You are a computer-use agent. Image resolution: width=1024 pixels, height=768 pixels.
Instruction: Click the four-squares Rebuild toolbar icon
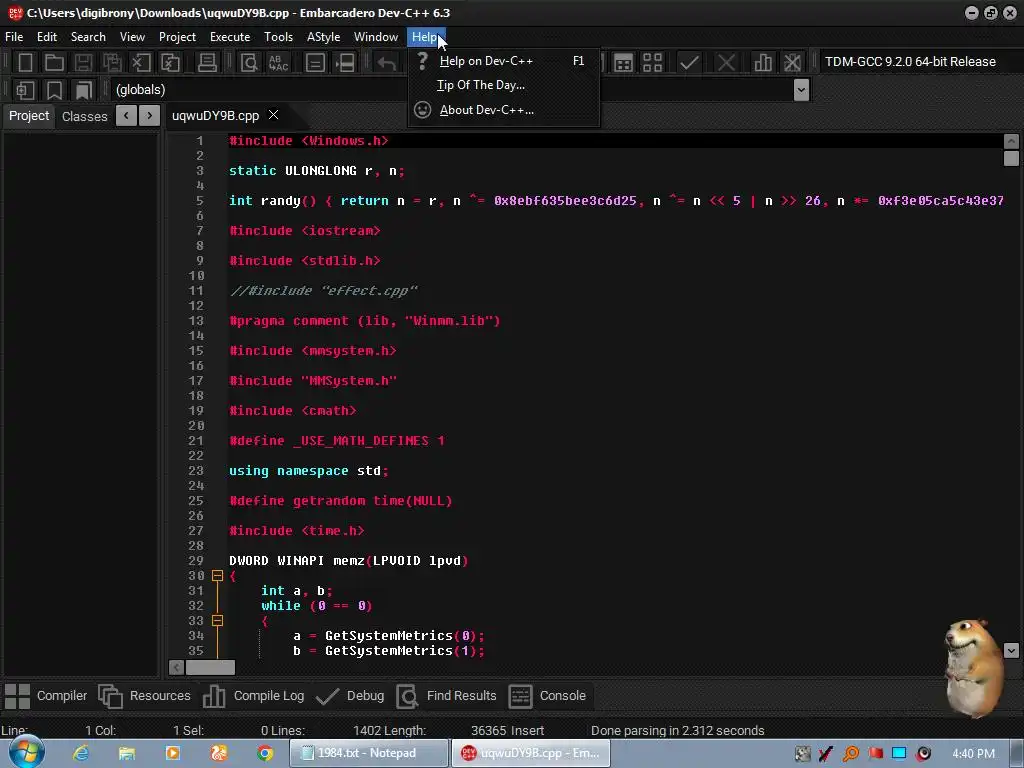(x=652, y=62)
